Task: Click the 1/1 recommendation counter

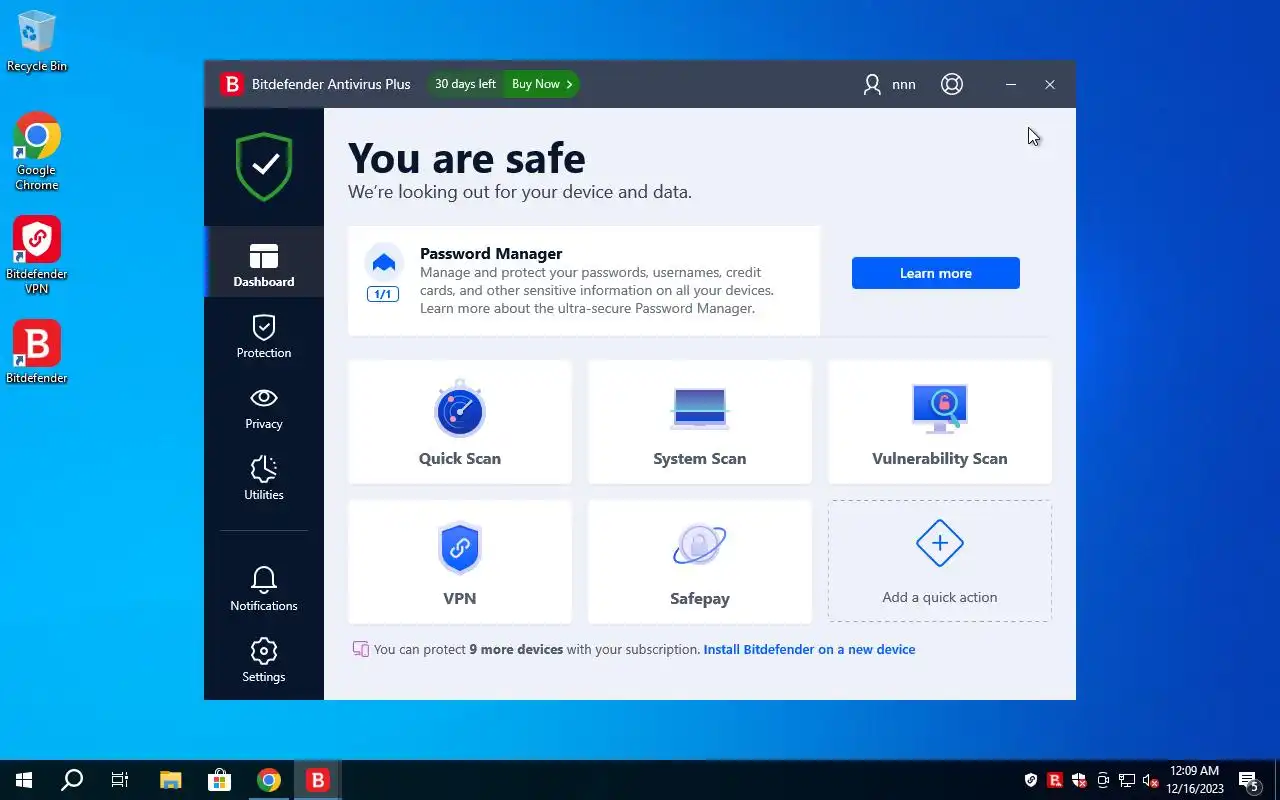Action: point(383,294)
